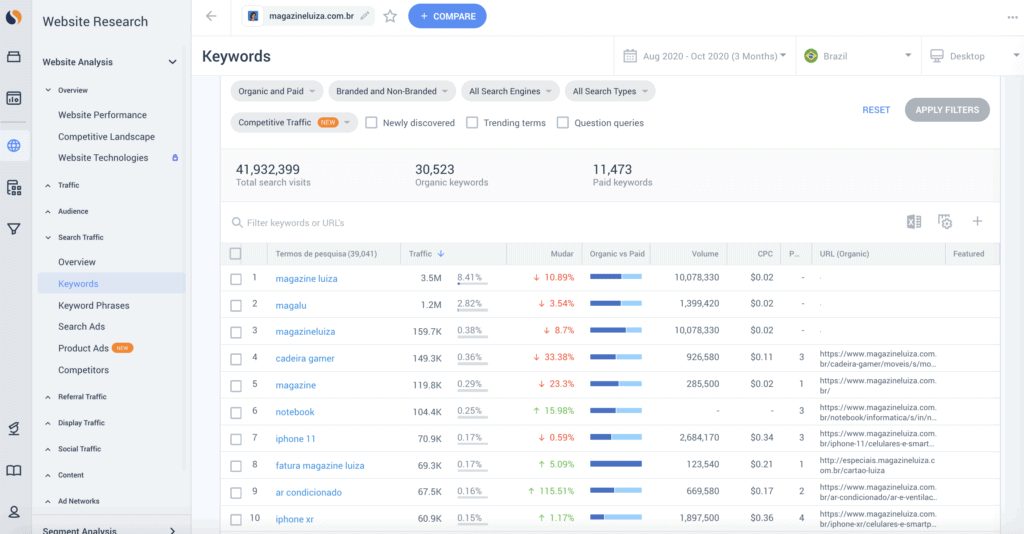Enable the Question queries checkbox

(x=562, y=123)
